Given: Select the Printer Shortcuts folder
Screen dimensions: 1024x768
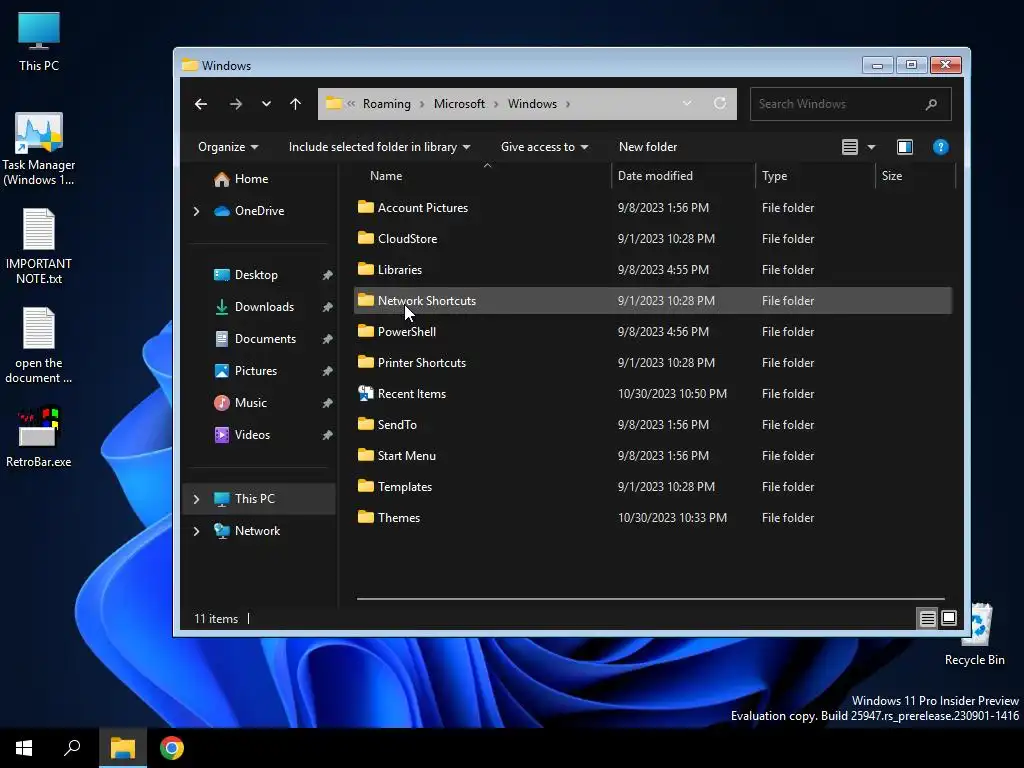Looking at the screenshot, I should click(x=652, y=362).
